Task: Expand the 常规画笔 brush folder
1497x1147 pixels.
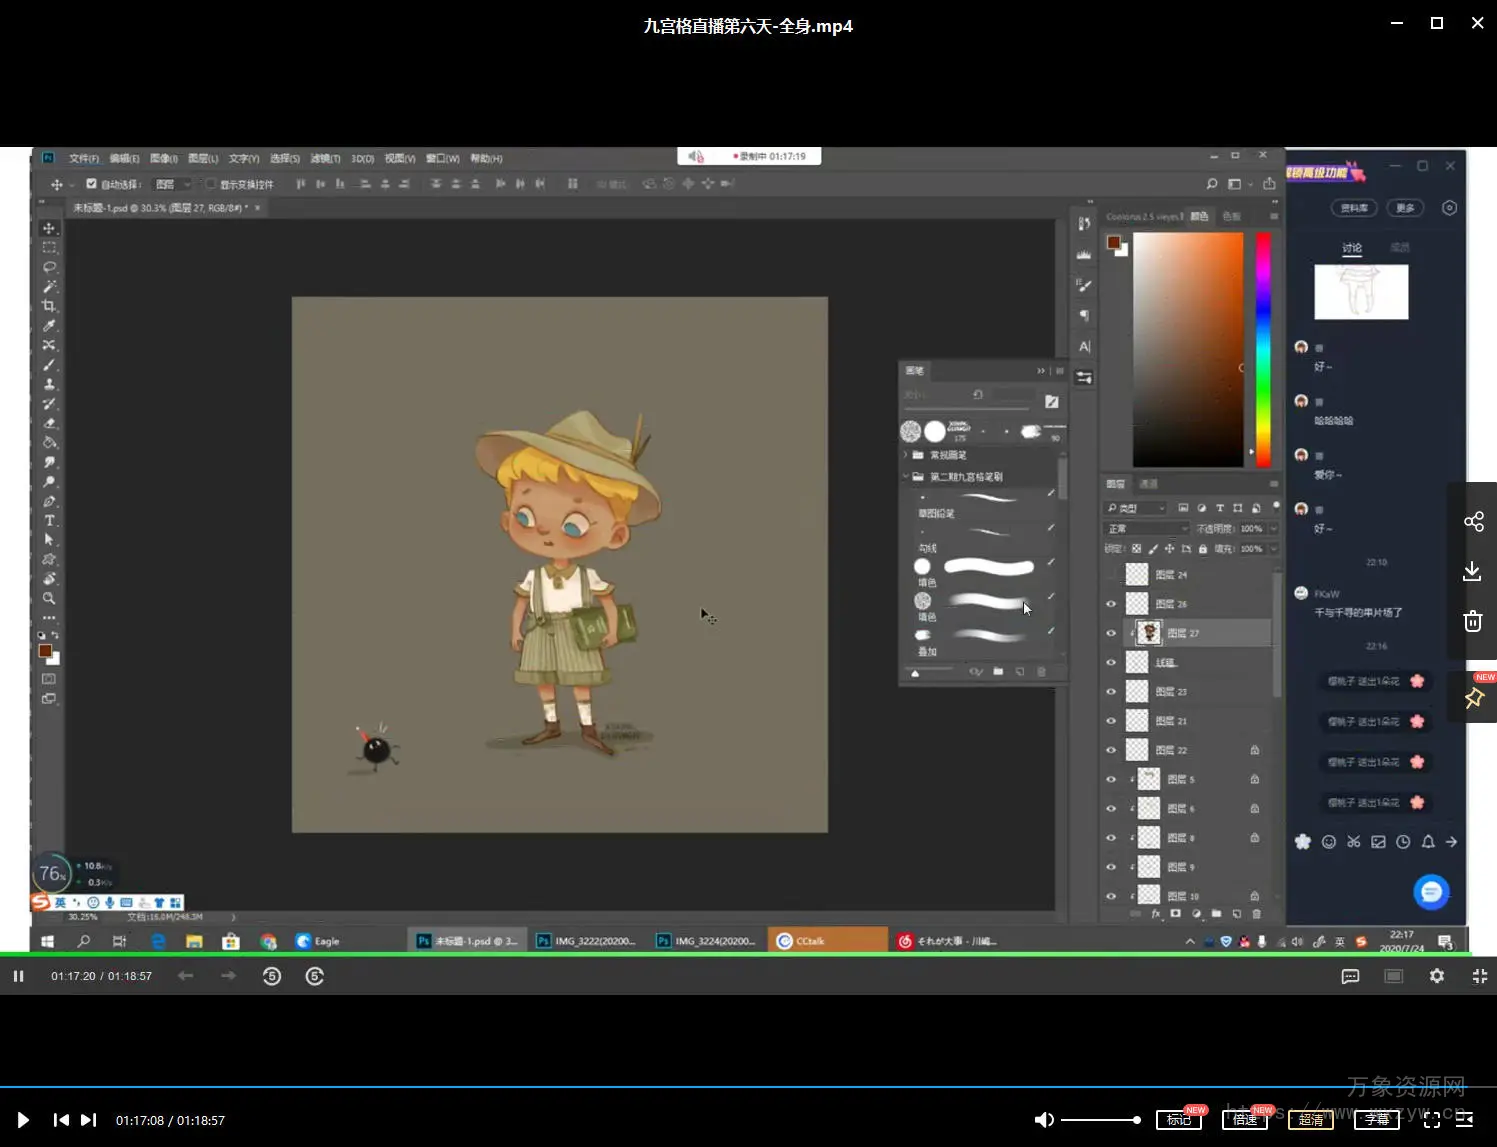Action: tap(906, 455)
